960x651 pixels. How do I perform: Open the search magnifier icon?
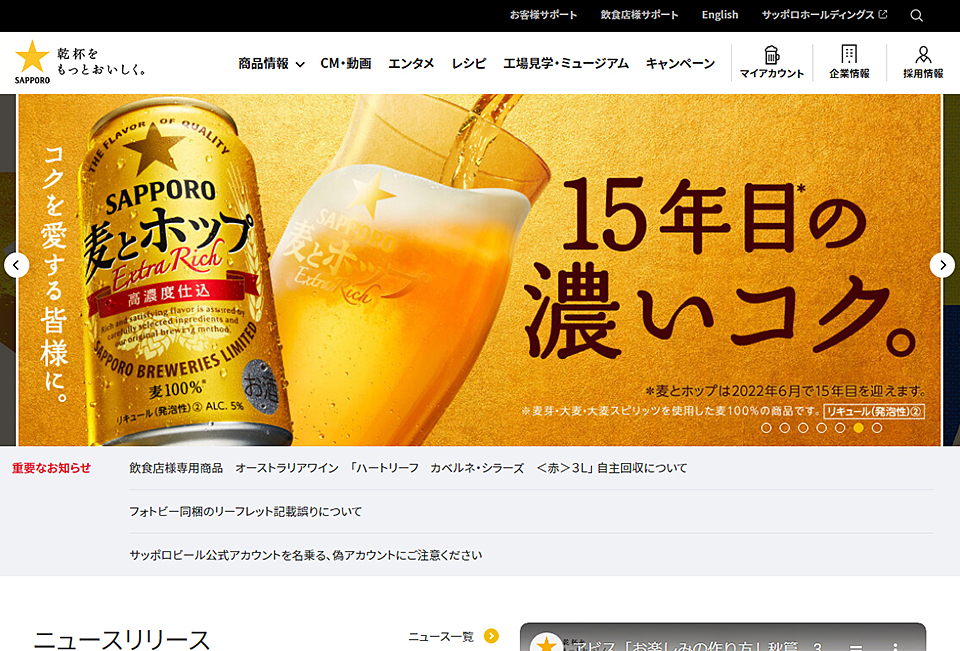pyautogui.click(x=916, y=15)
